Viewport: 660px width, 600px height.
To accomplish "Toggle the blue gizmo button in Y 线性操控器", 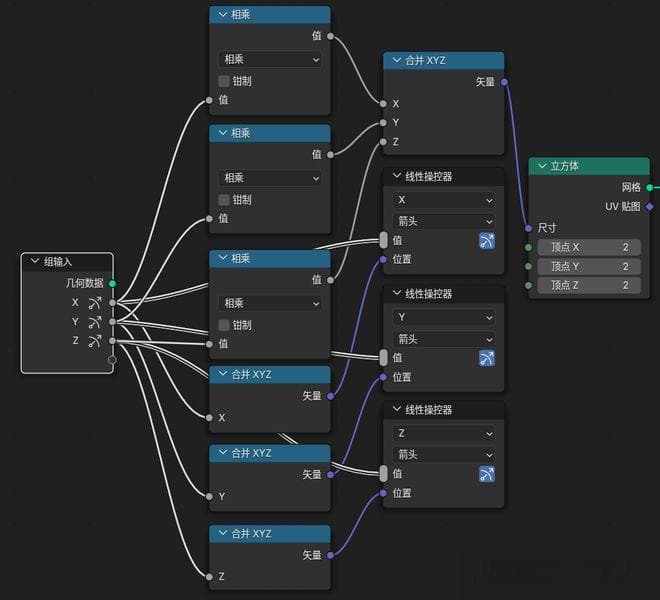I will pos(487,358).
